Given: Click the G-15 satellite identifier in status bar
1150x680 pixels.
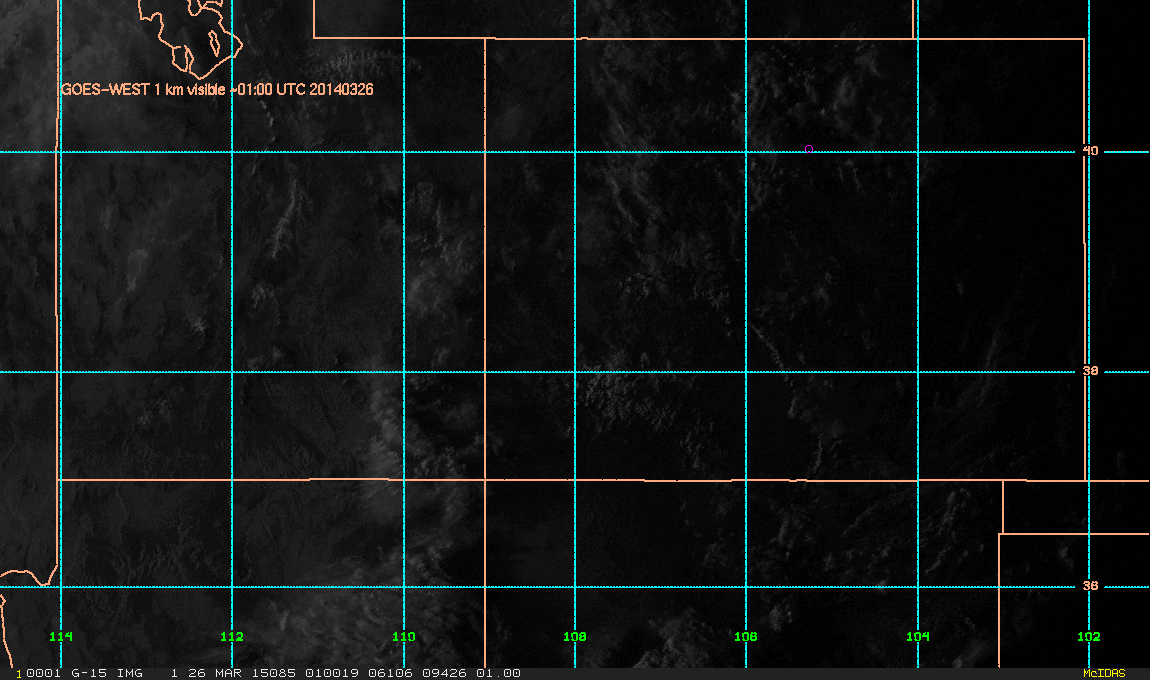Looking at the screenshot, I should 88,673.
